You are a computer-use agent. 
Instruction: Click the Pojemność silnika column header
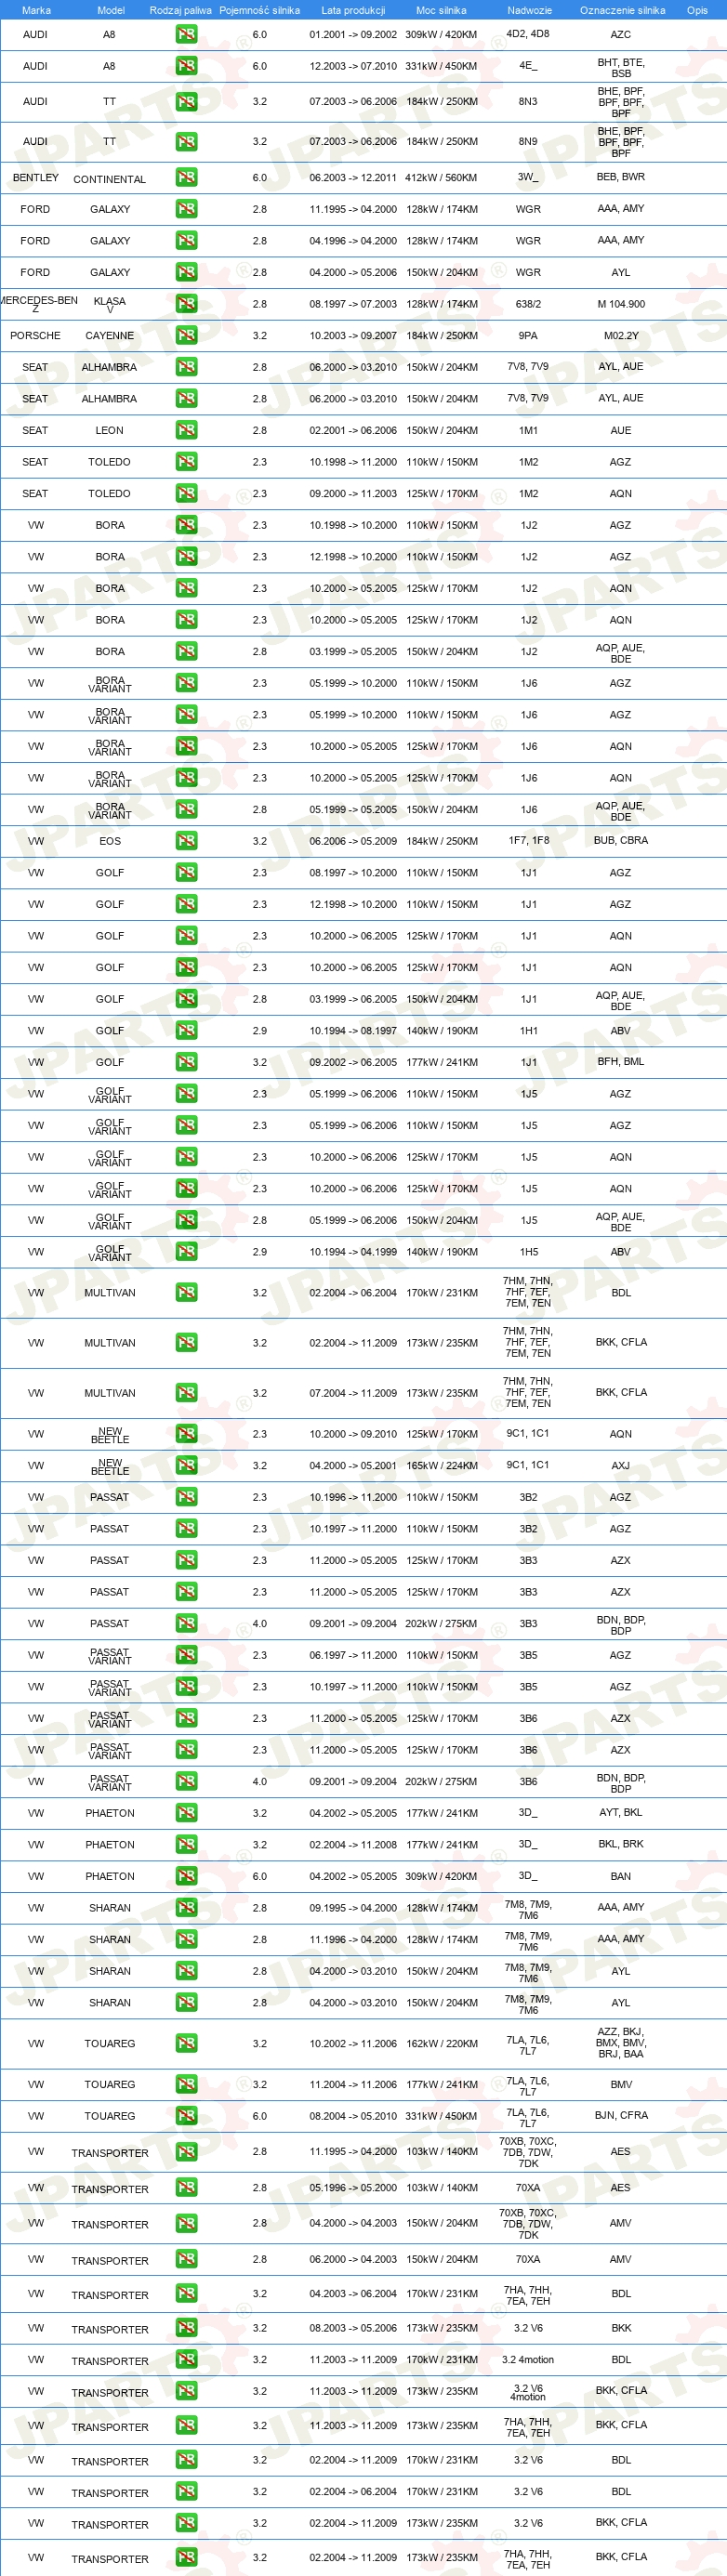260,10
